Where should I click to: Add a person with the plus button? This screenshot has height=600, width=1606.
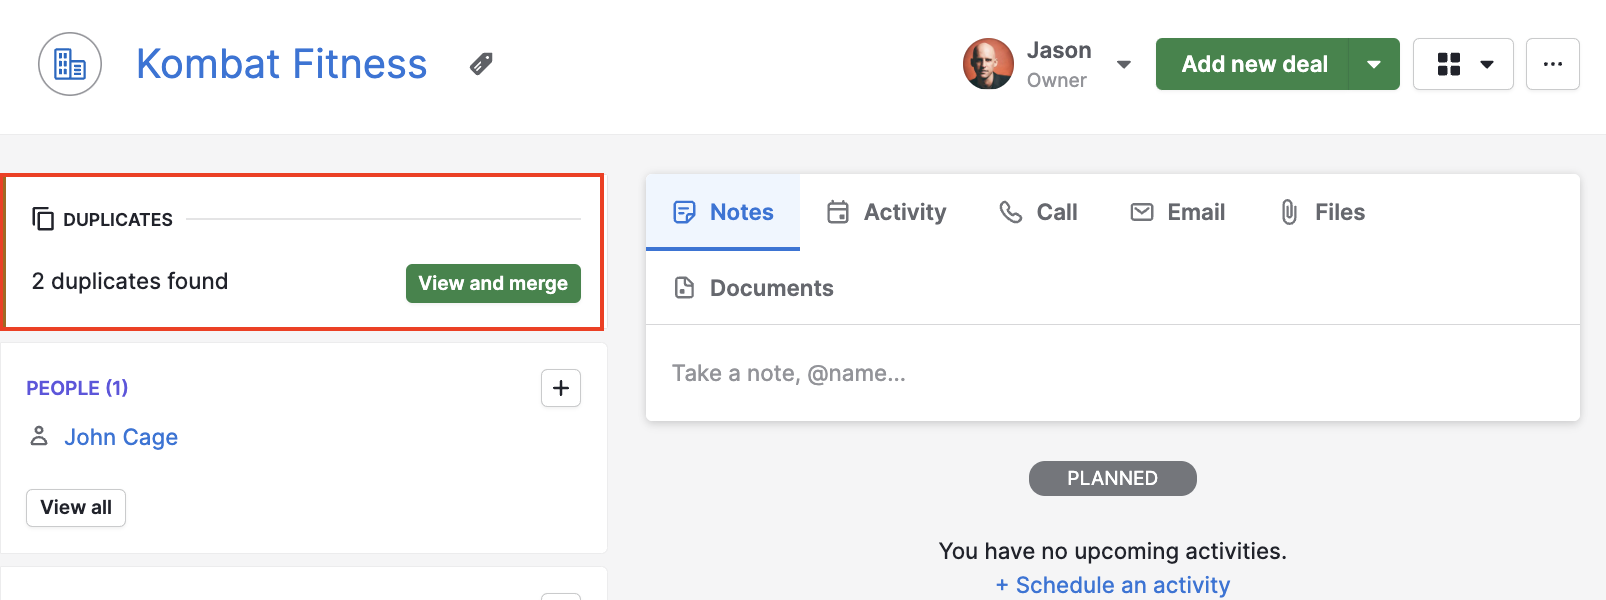point(561,388)
